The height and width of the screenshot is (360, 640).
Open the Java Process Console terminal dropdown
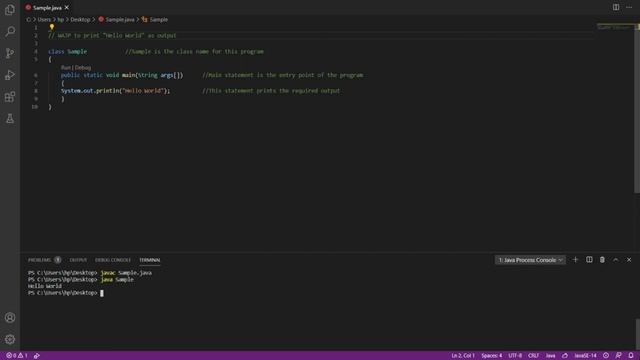coord(530,260)
